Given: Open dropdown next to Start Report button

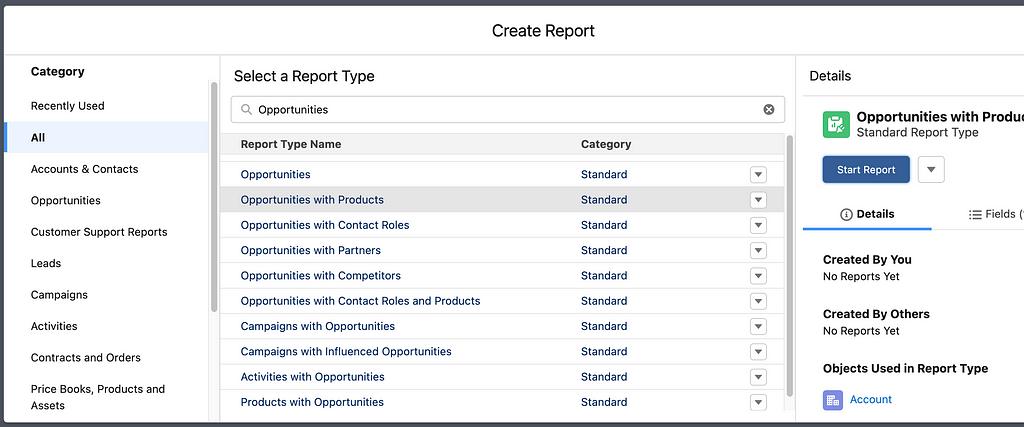Looking at the screenshot, I should pyautogui.click(x=930, y=170).
